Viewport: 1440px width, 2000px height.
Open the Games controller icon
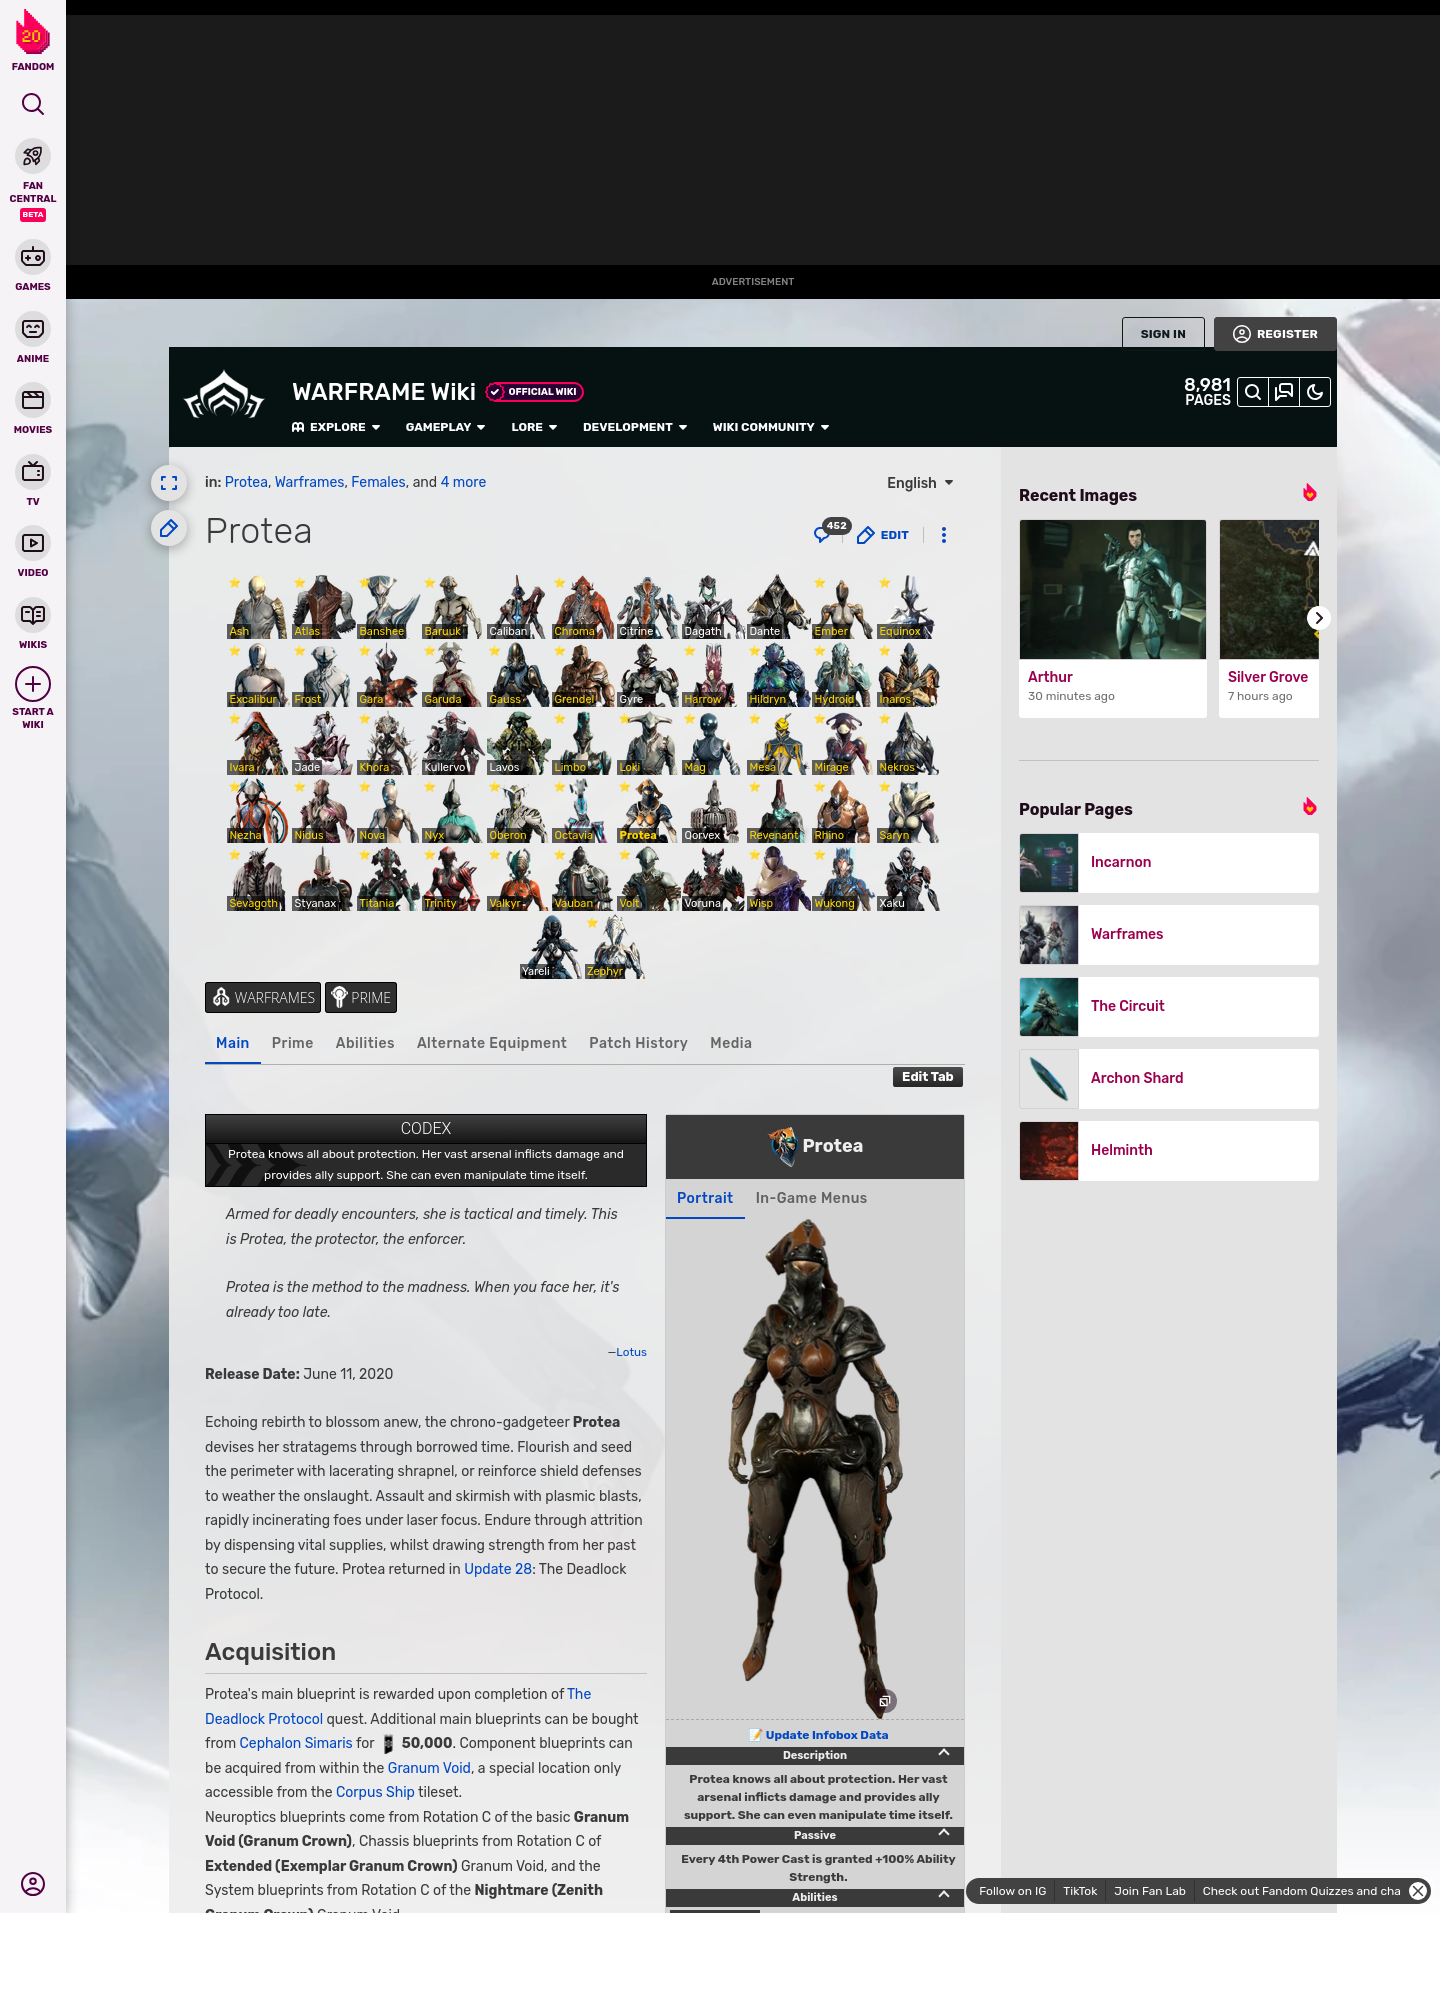33,257
